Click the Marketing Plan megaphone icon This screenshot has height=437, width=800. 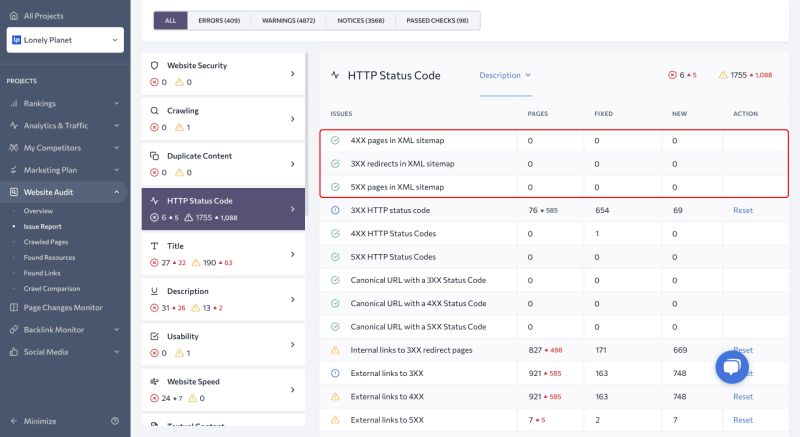pos(13,170)
